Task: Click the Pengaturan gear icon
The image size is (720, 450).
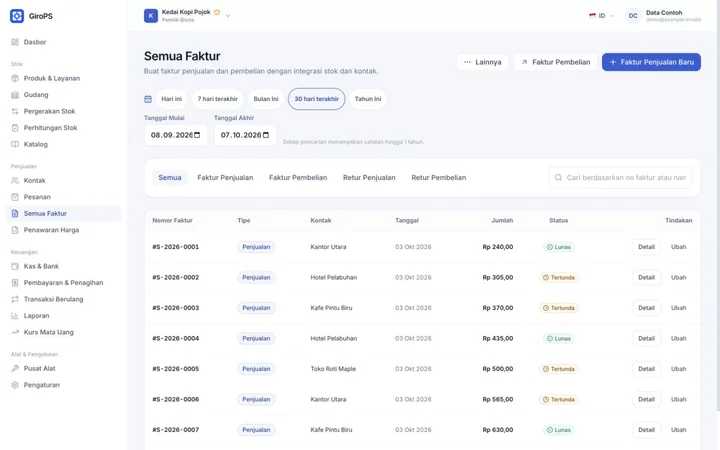Action: point(15,385)
